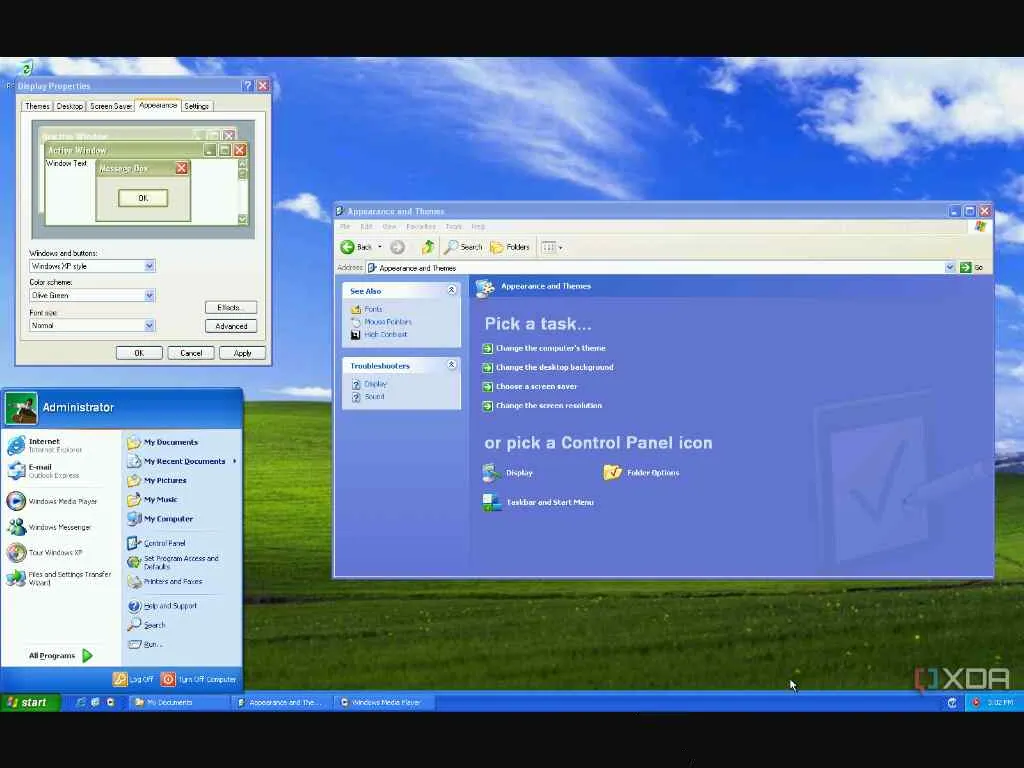Choose Change the screen resolution task
Screen dimensions: 1024x768
tap(549, 405)
